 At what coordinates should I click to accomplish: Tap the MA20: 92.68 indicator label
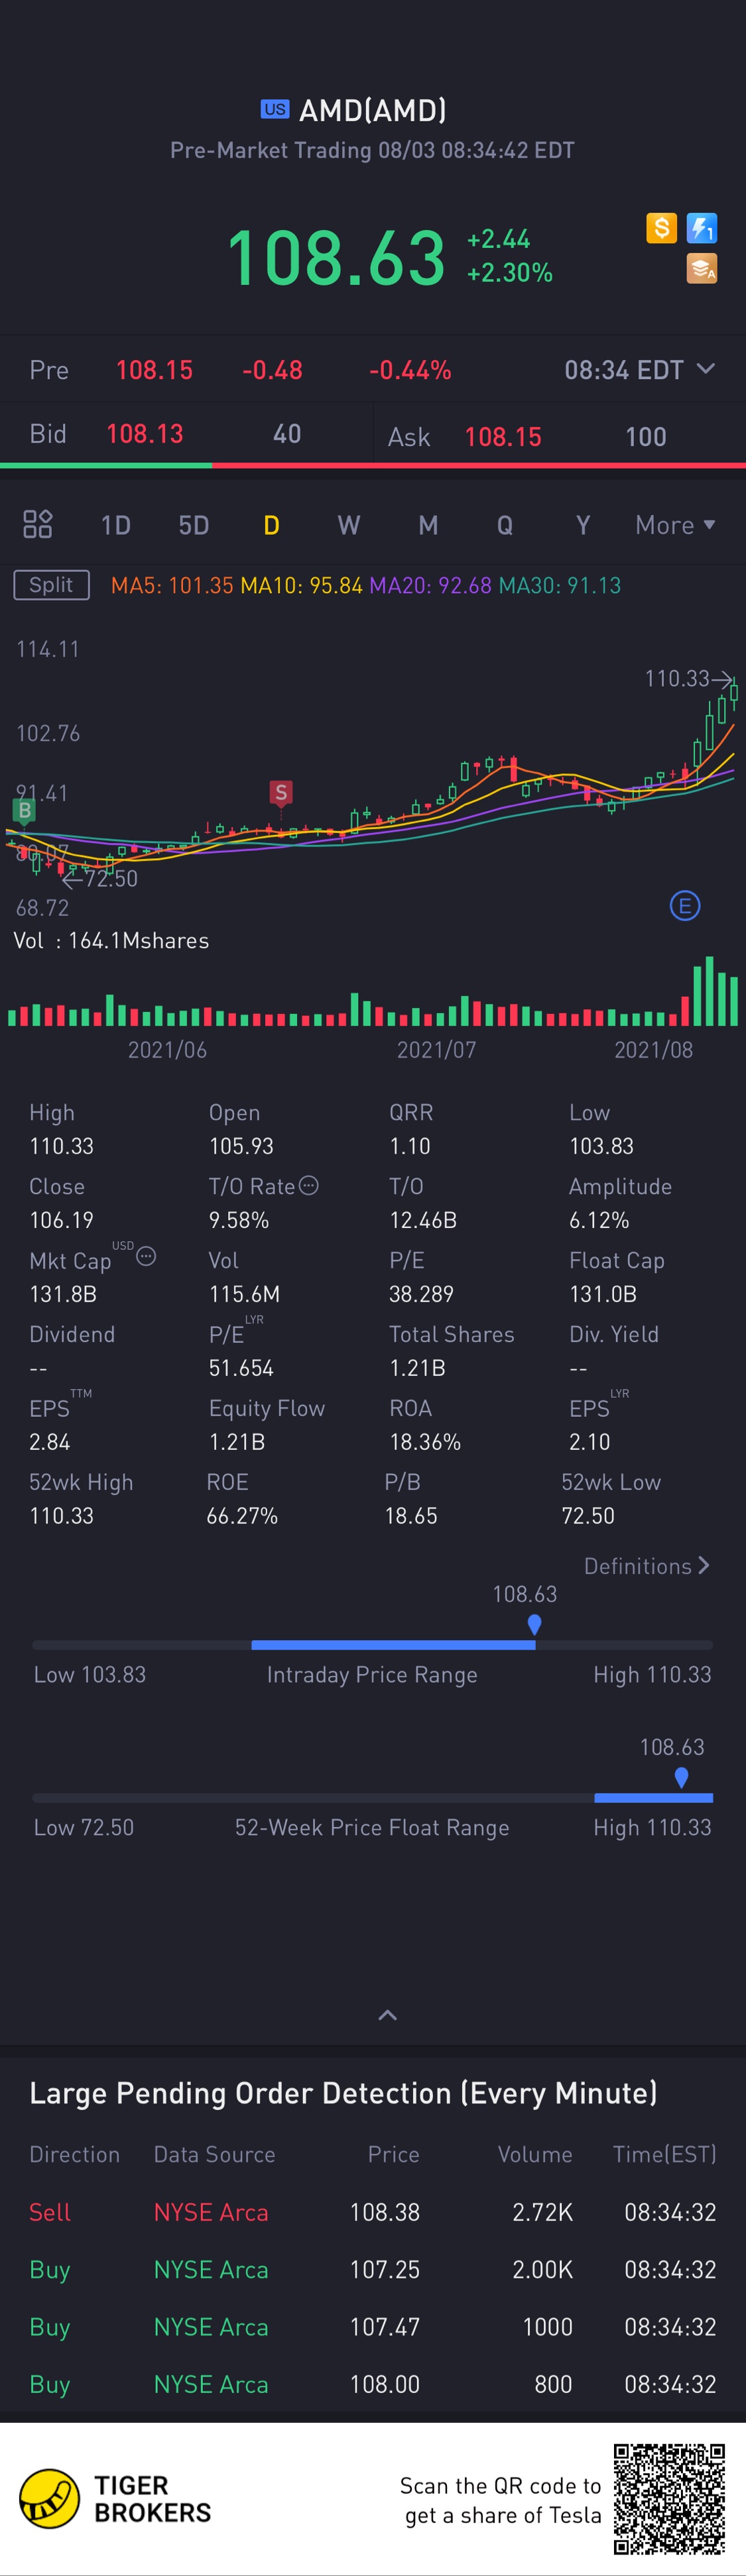pyautogui.click(x=431, y=585)
